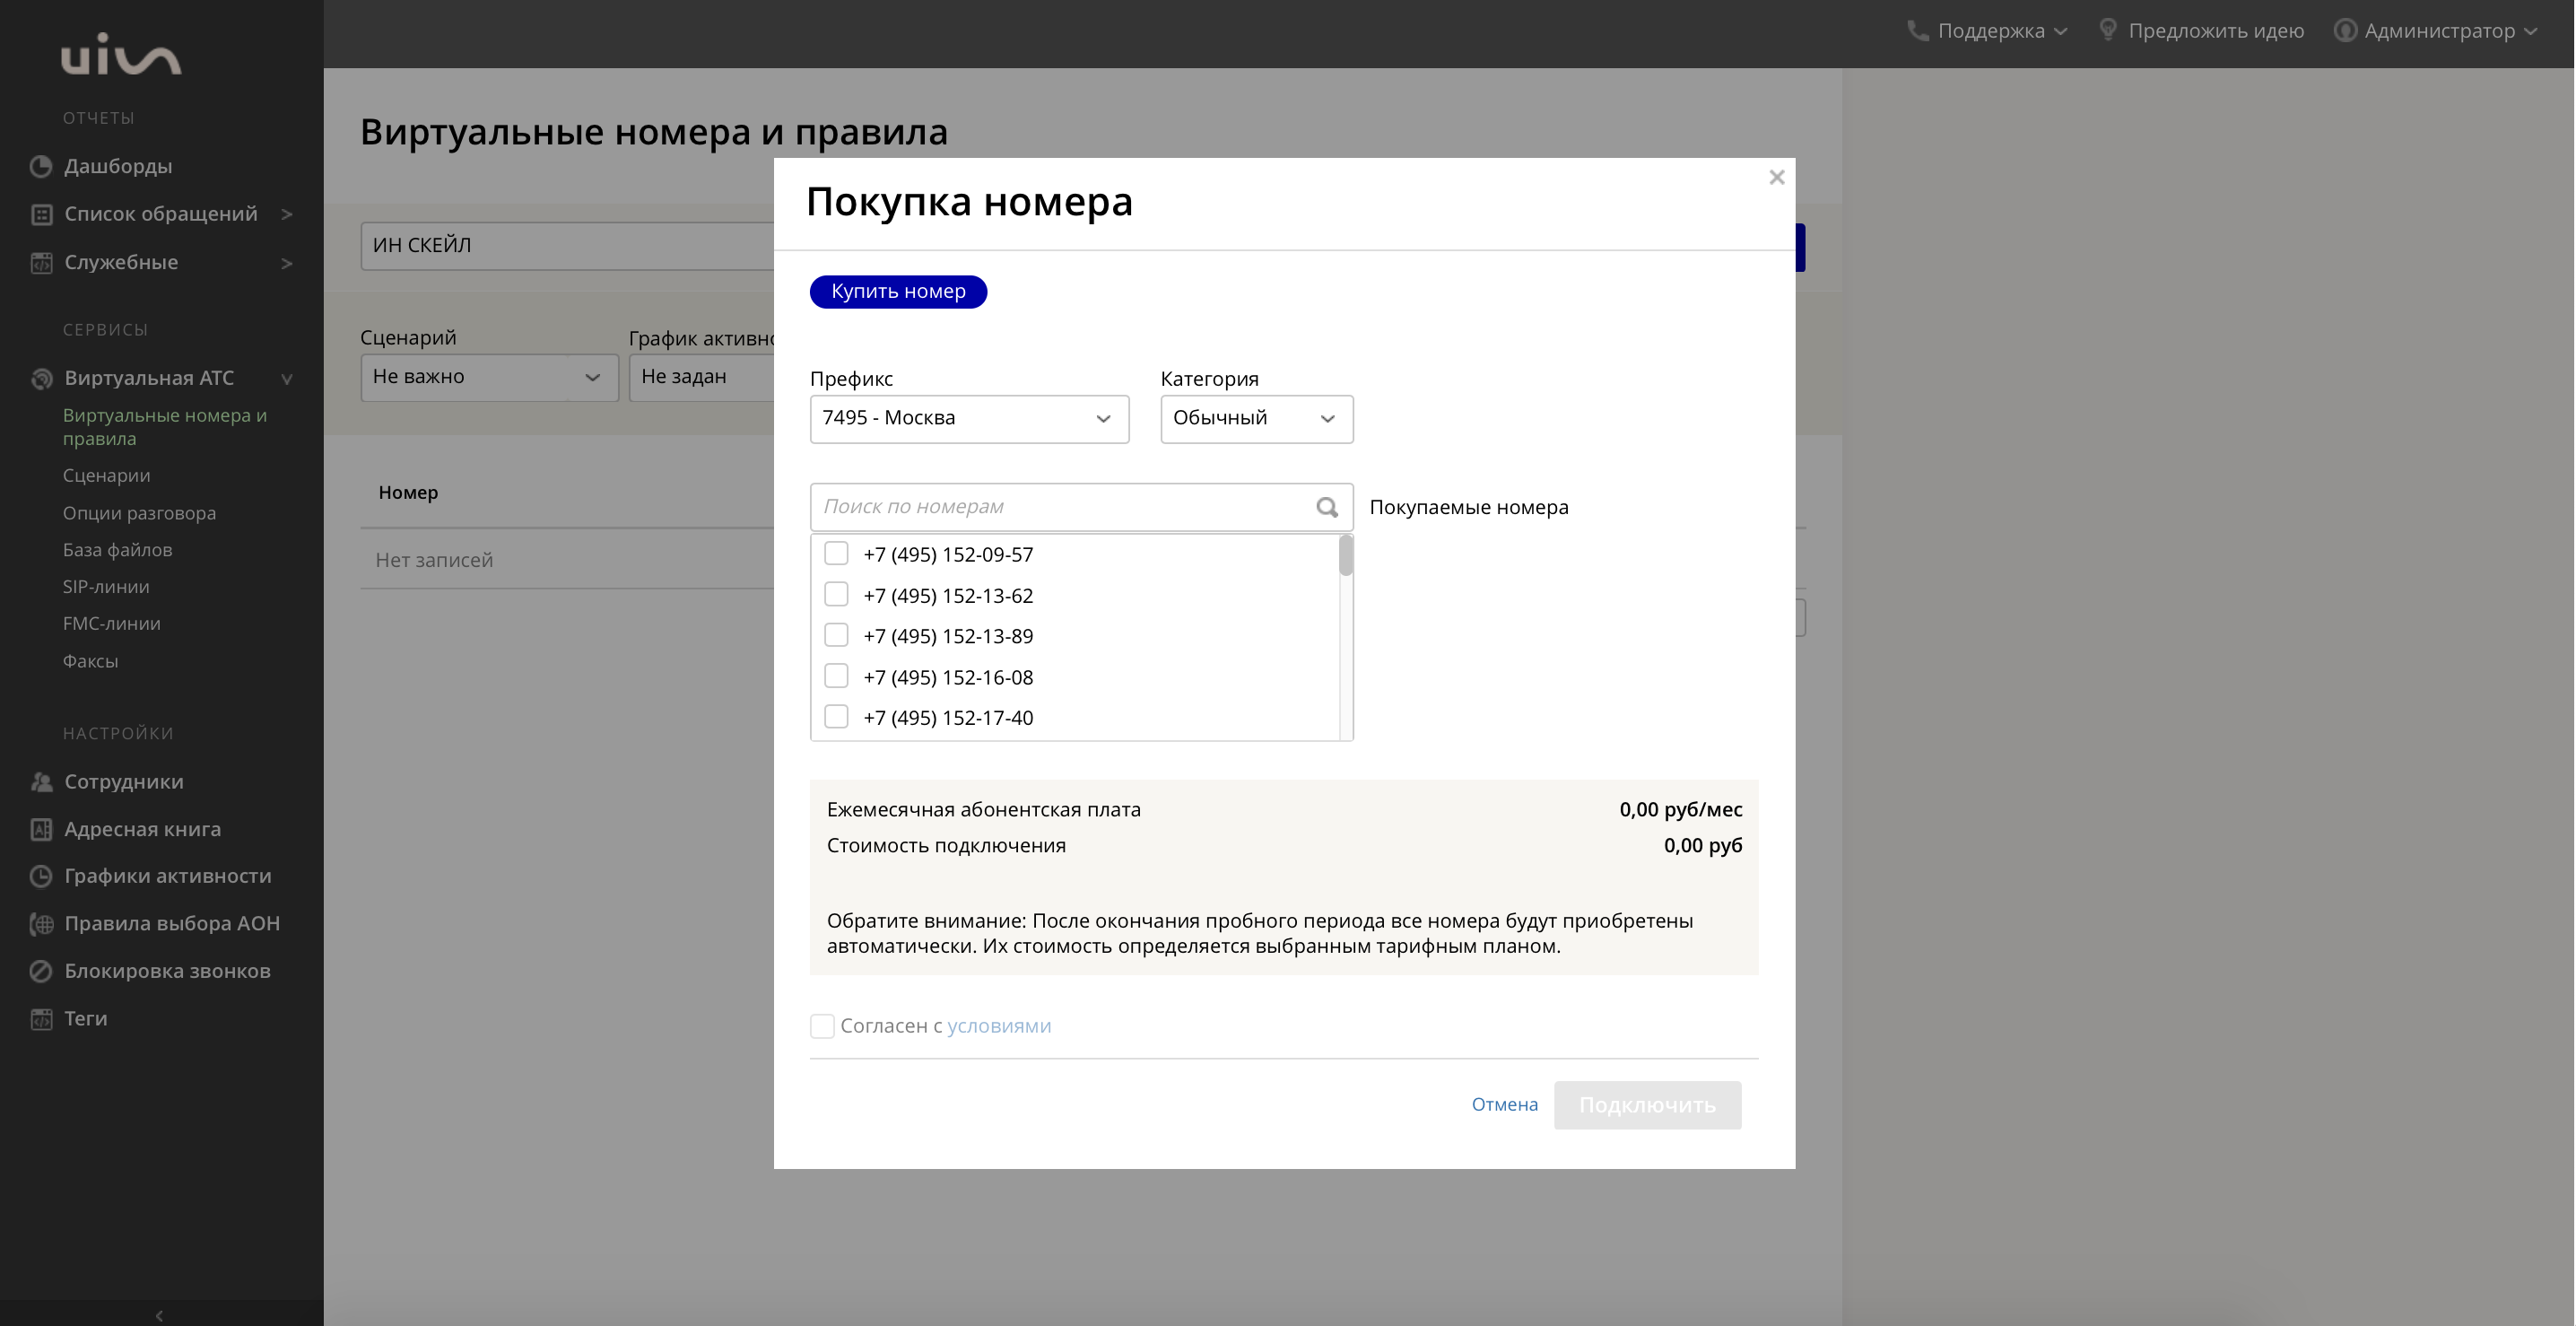Check number +7 (495) 152-13-89
Screen dimensions: 2576x1326
tap(836, 636)
